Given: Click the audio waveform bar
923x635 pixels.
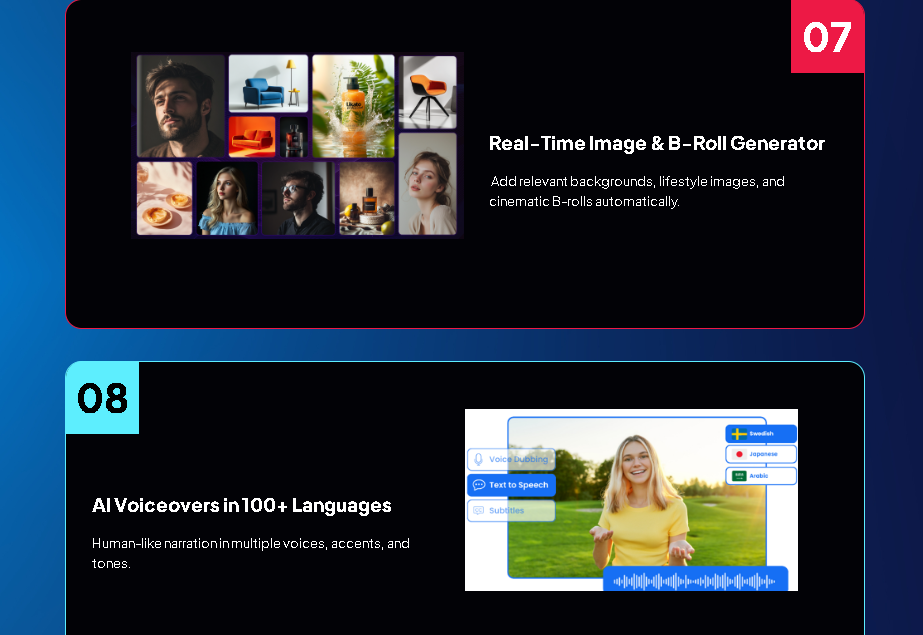Looking at the screenshot, I should coord(695,581).
